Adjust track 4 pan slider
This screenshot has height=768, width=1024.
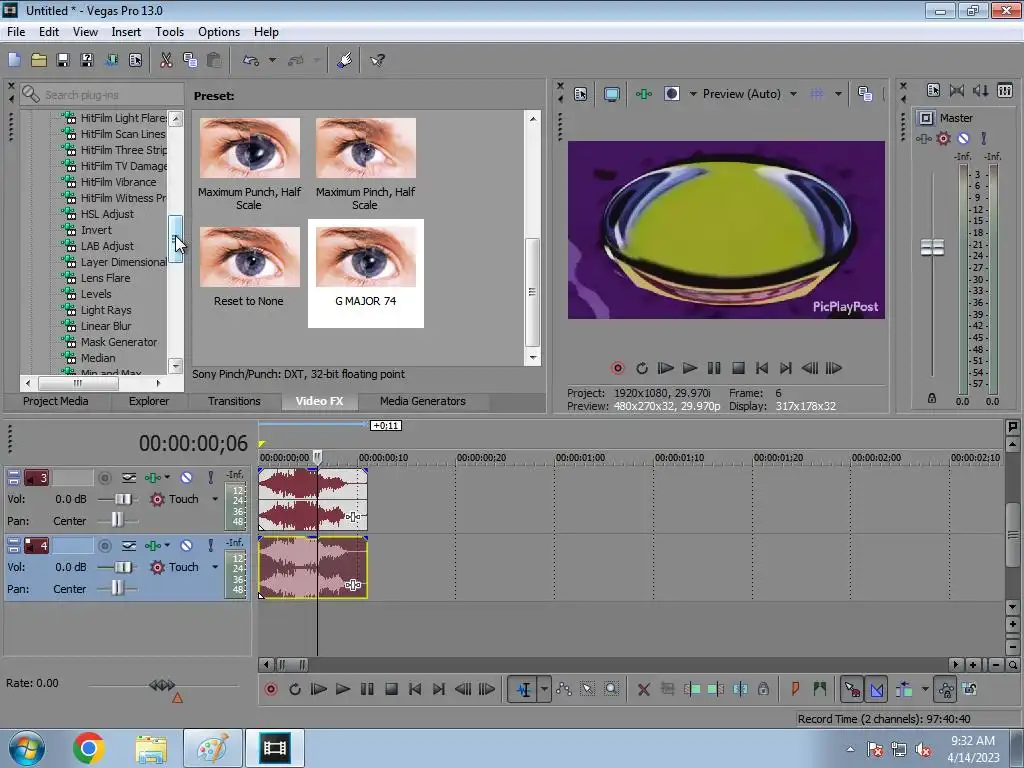click(x=117, y=588)
